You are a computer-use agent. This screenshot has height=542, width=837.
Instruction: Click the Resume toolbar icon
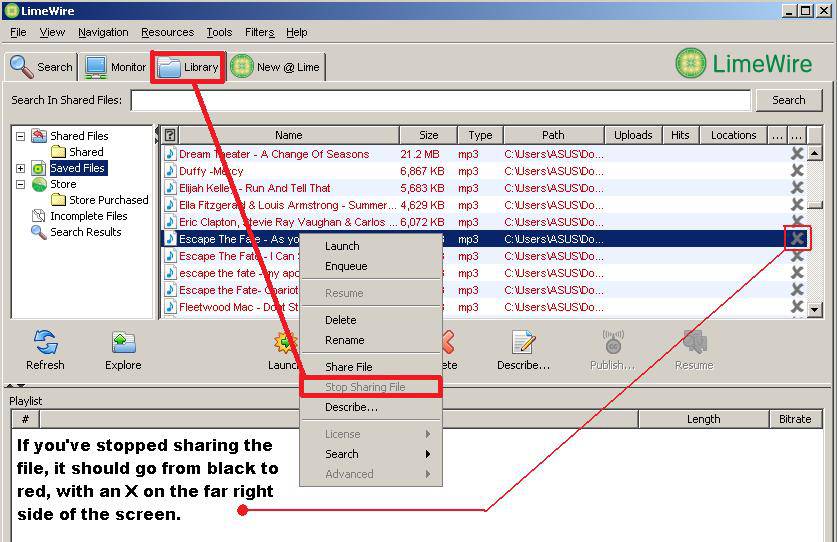pos(694,343)
